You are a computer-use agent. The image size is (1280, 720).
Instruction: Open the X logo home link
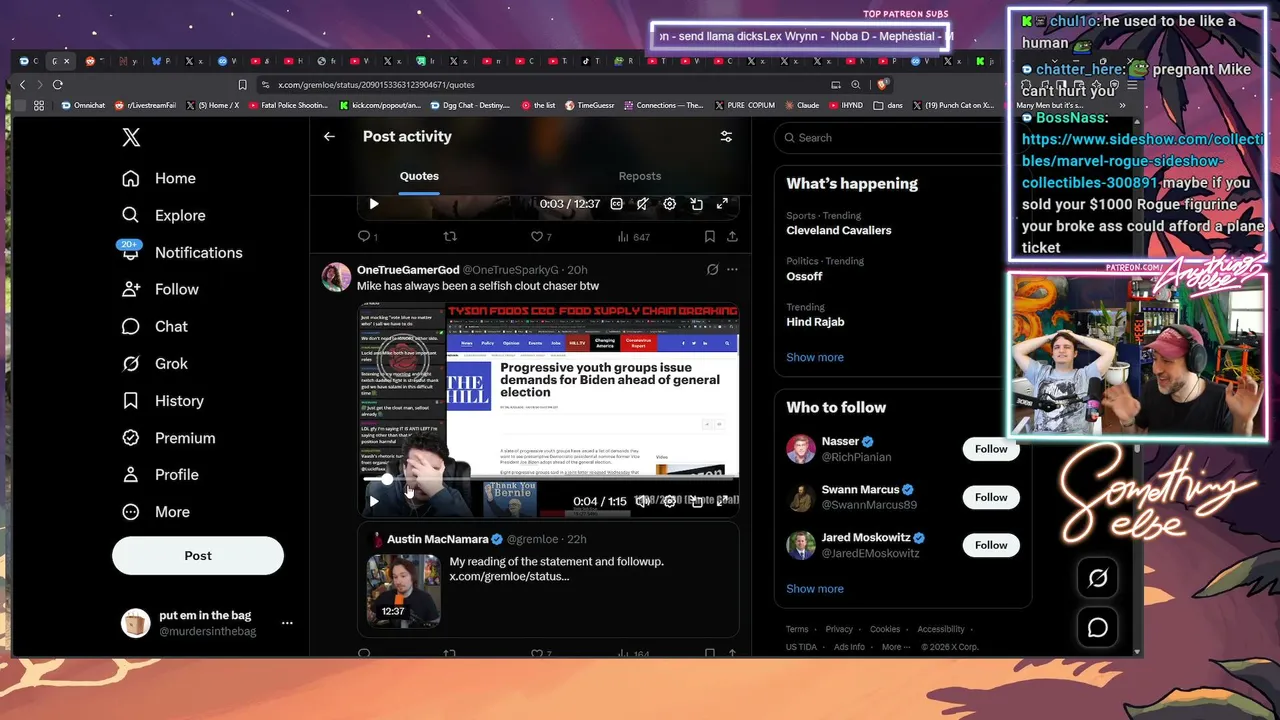tap(131, 137)
